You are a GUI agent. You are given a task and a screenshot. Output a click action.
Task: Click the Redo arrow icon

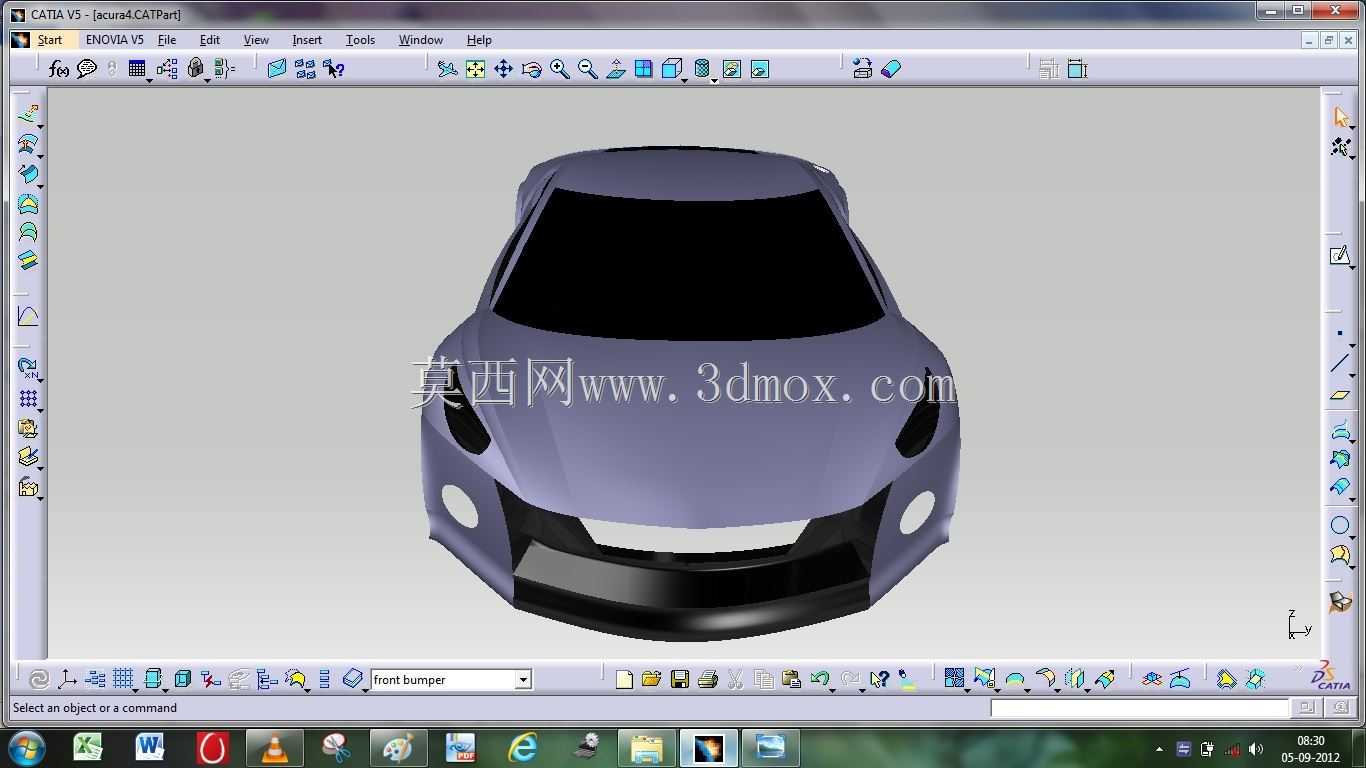pyautogui.click(x=850, y=680)
